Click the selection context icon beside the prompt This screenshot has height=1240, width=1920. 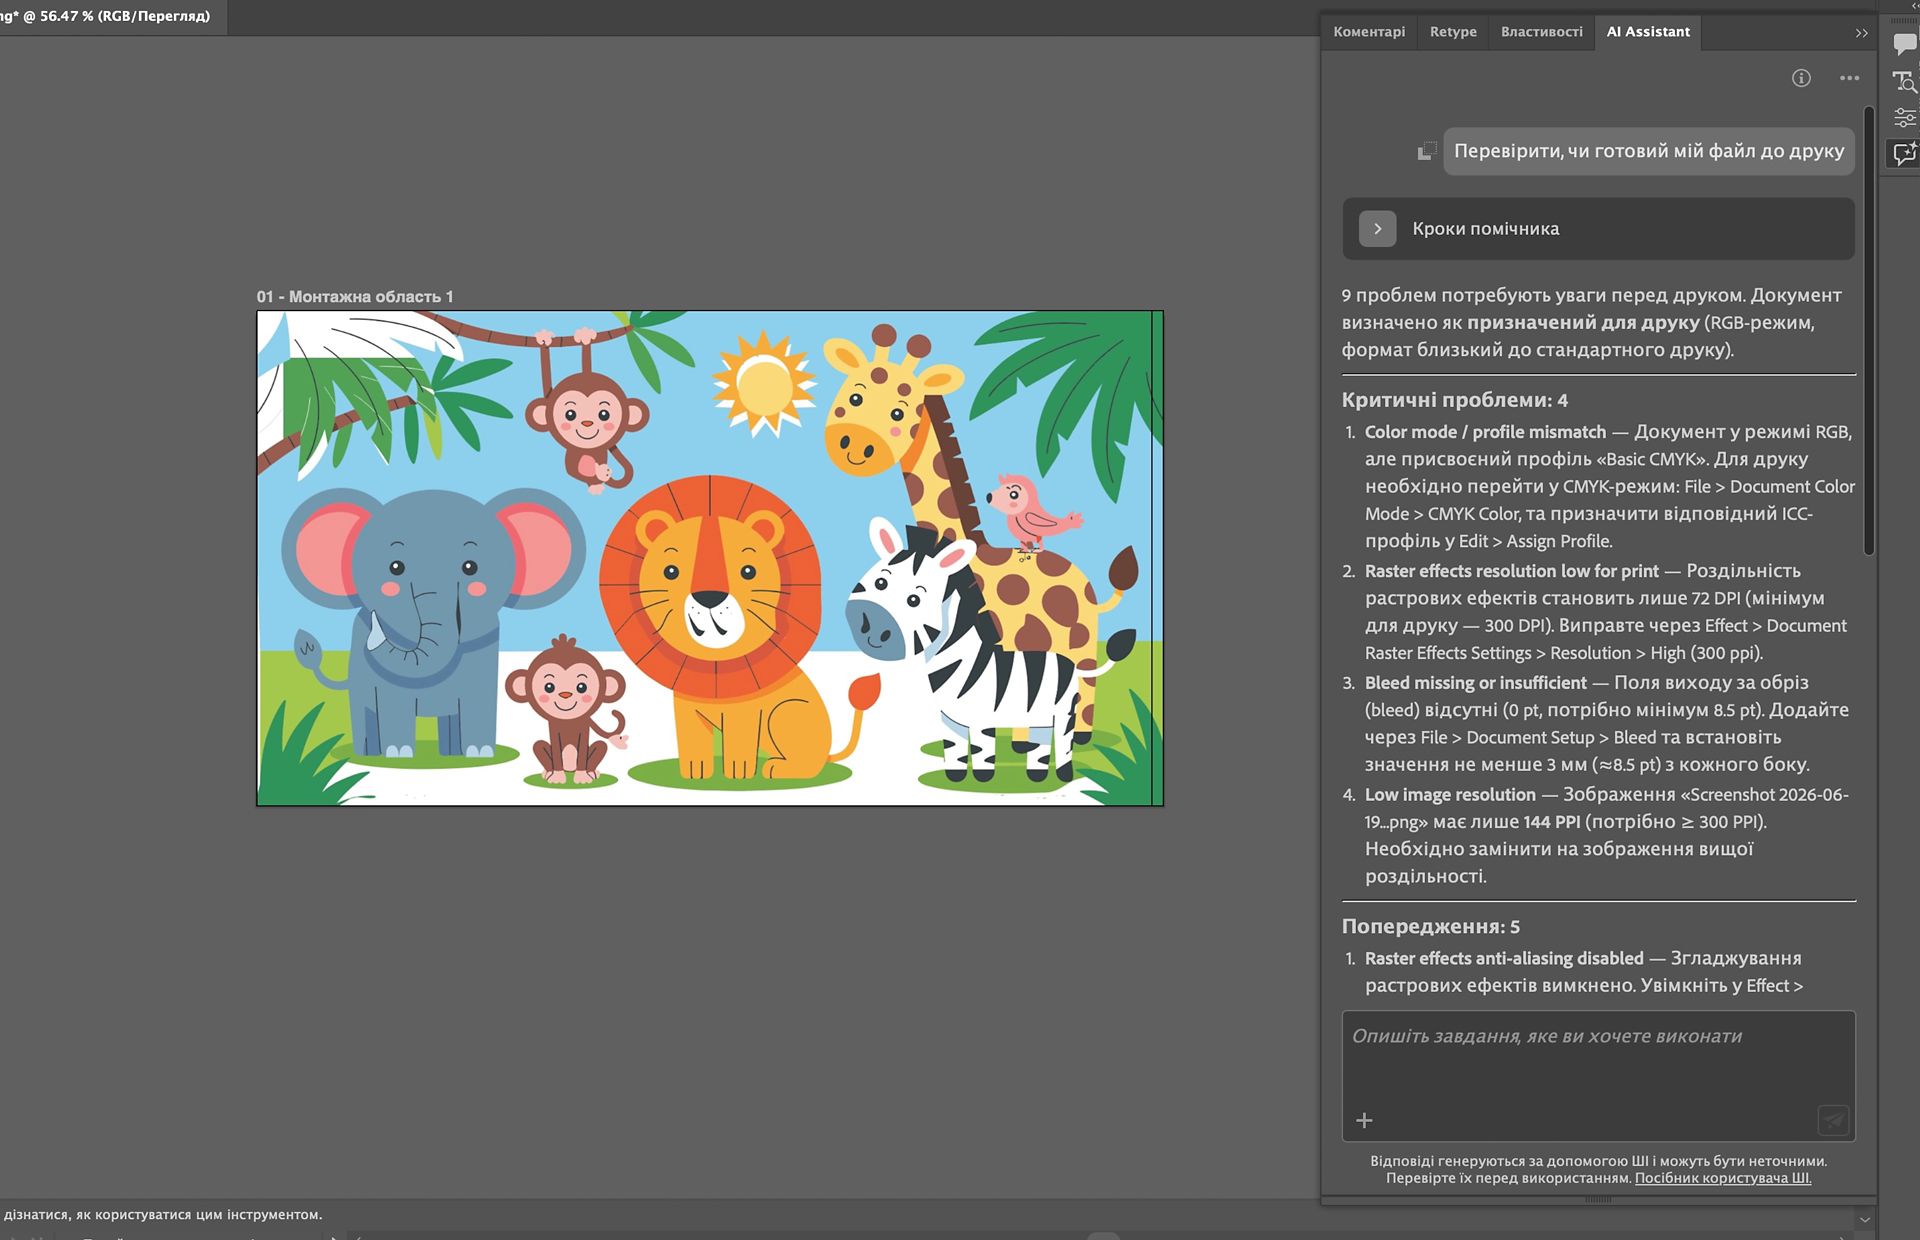(x=1427, y=151)
